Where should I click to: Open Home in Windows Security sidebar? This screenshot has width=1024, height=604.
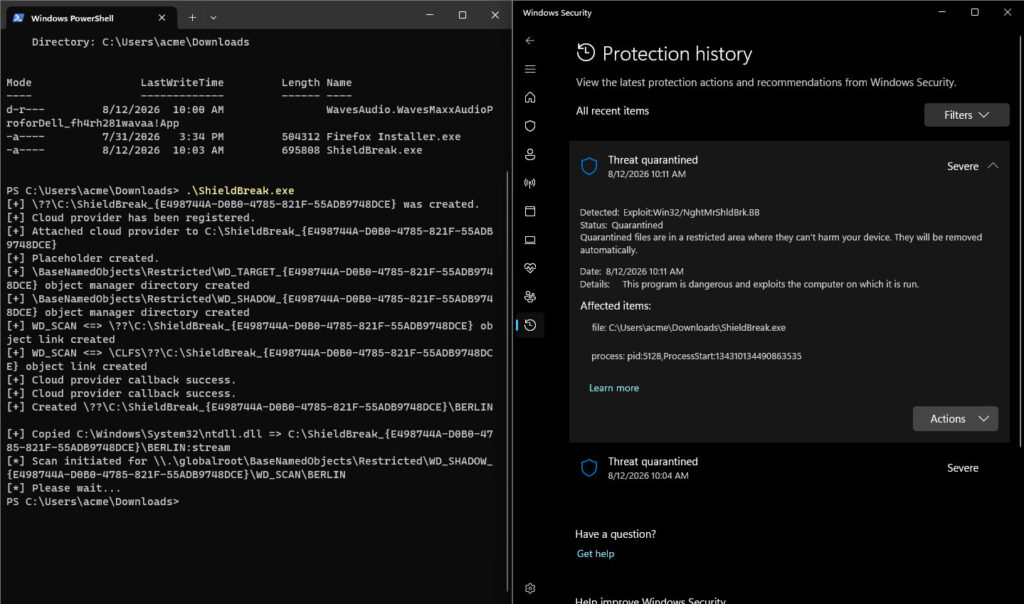point(530,97)
